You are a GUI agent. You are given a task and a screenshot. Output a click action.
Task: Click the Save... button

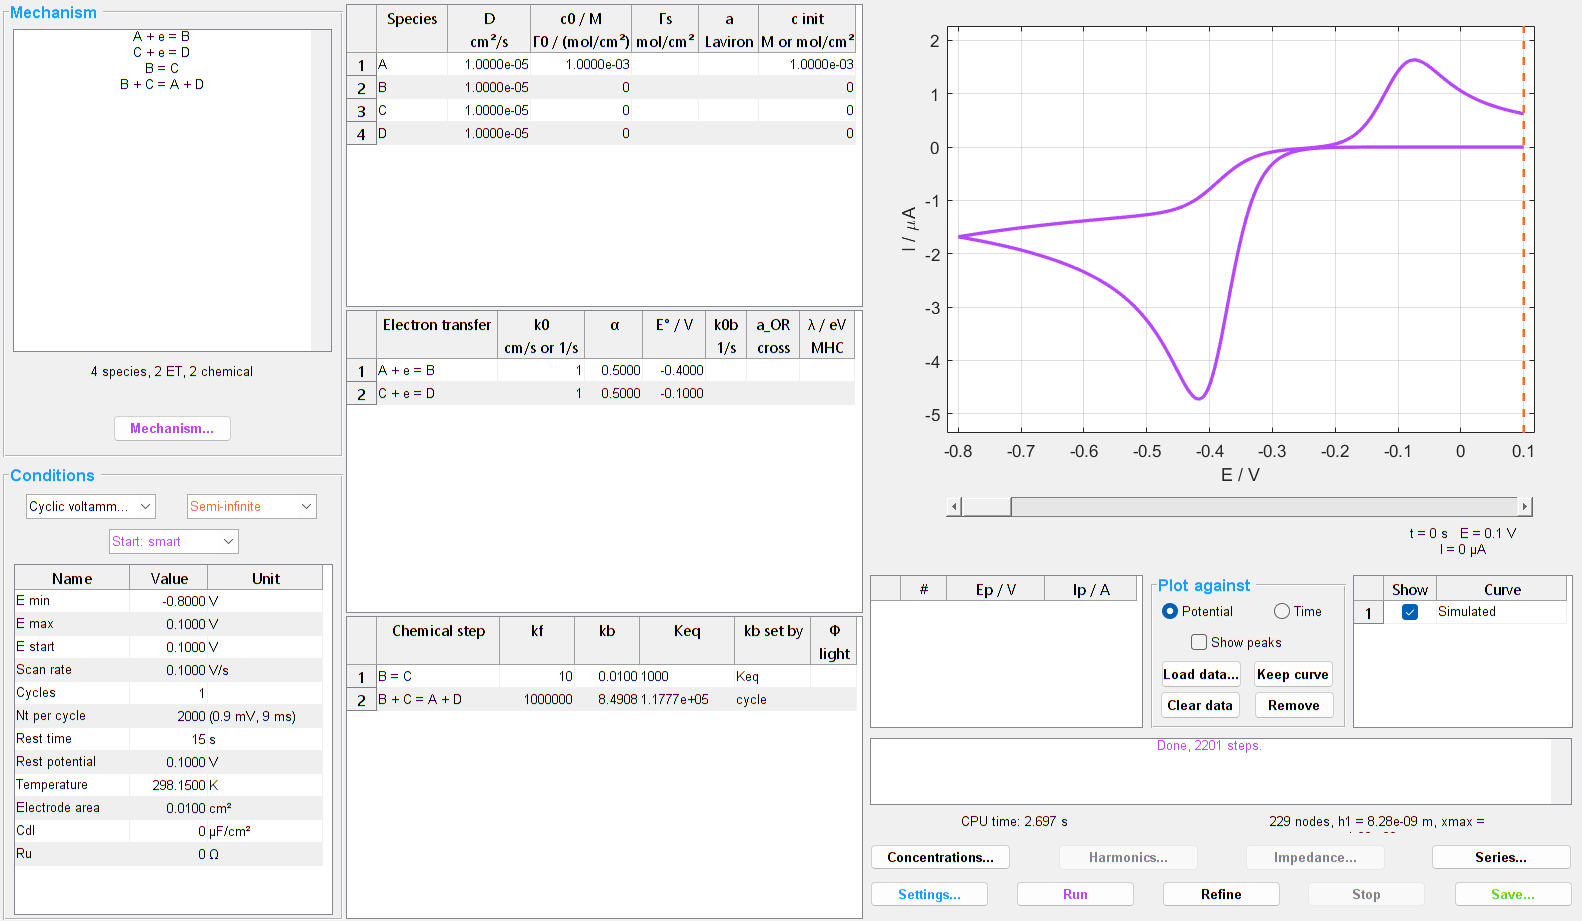[x=1513, y=894]
